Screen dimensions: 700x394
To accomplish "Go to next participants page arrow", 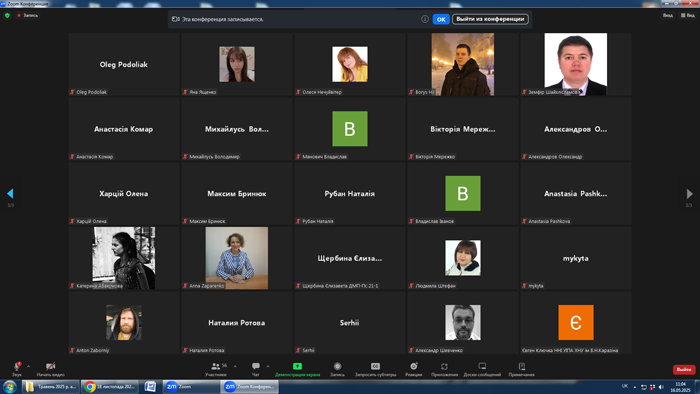I will pos(689,193).
